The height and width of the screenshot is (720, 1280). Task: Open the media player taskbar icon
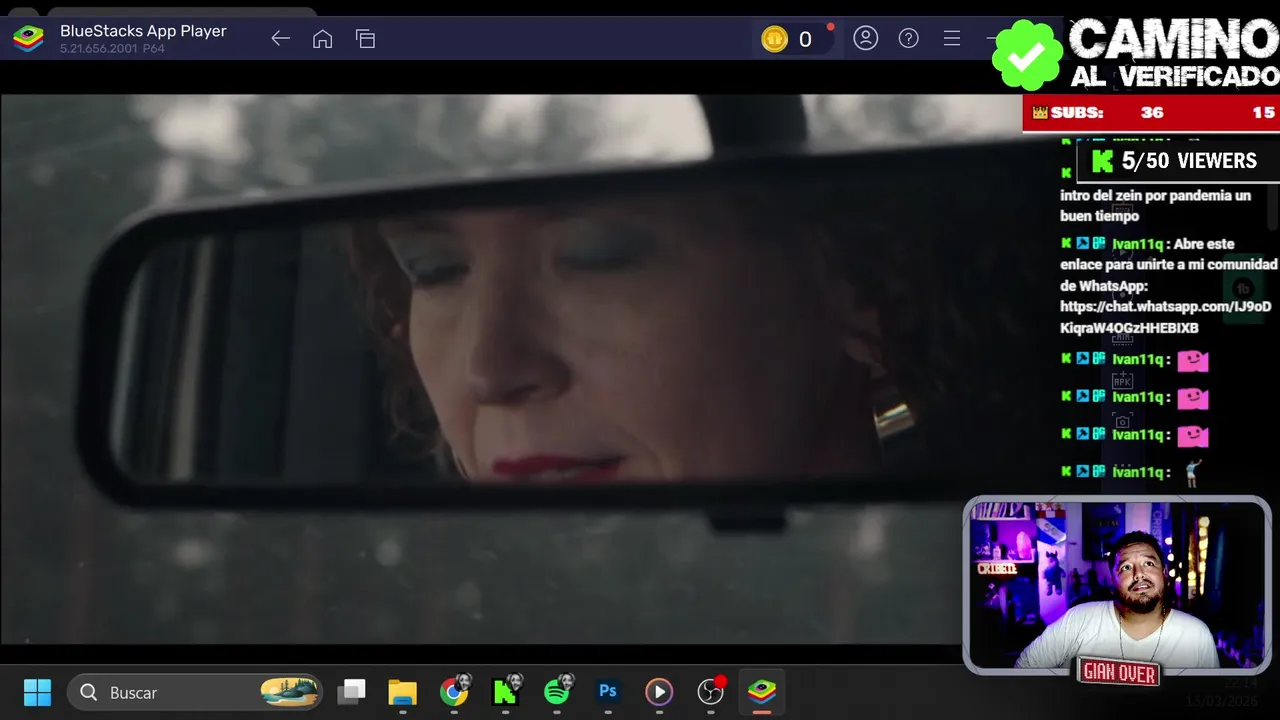click(659, 692)
